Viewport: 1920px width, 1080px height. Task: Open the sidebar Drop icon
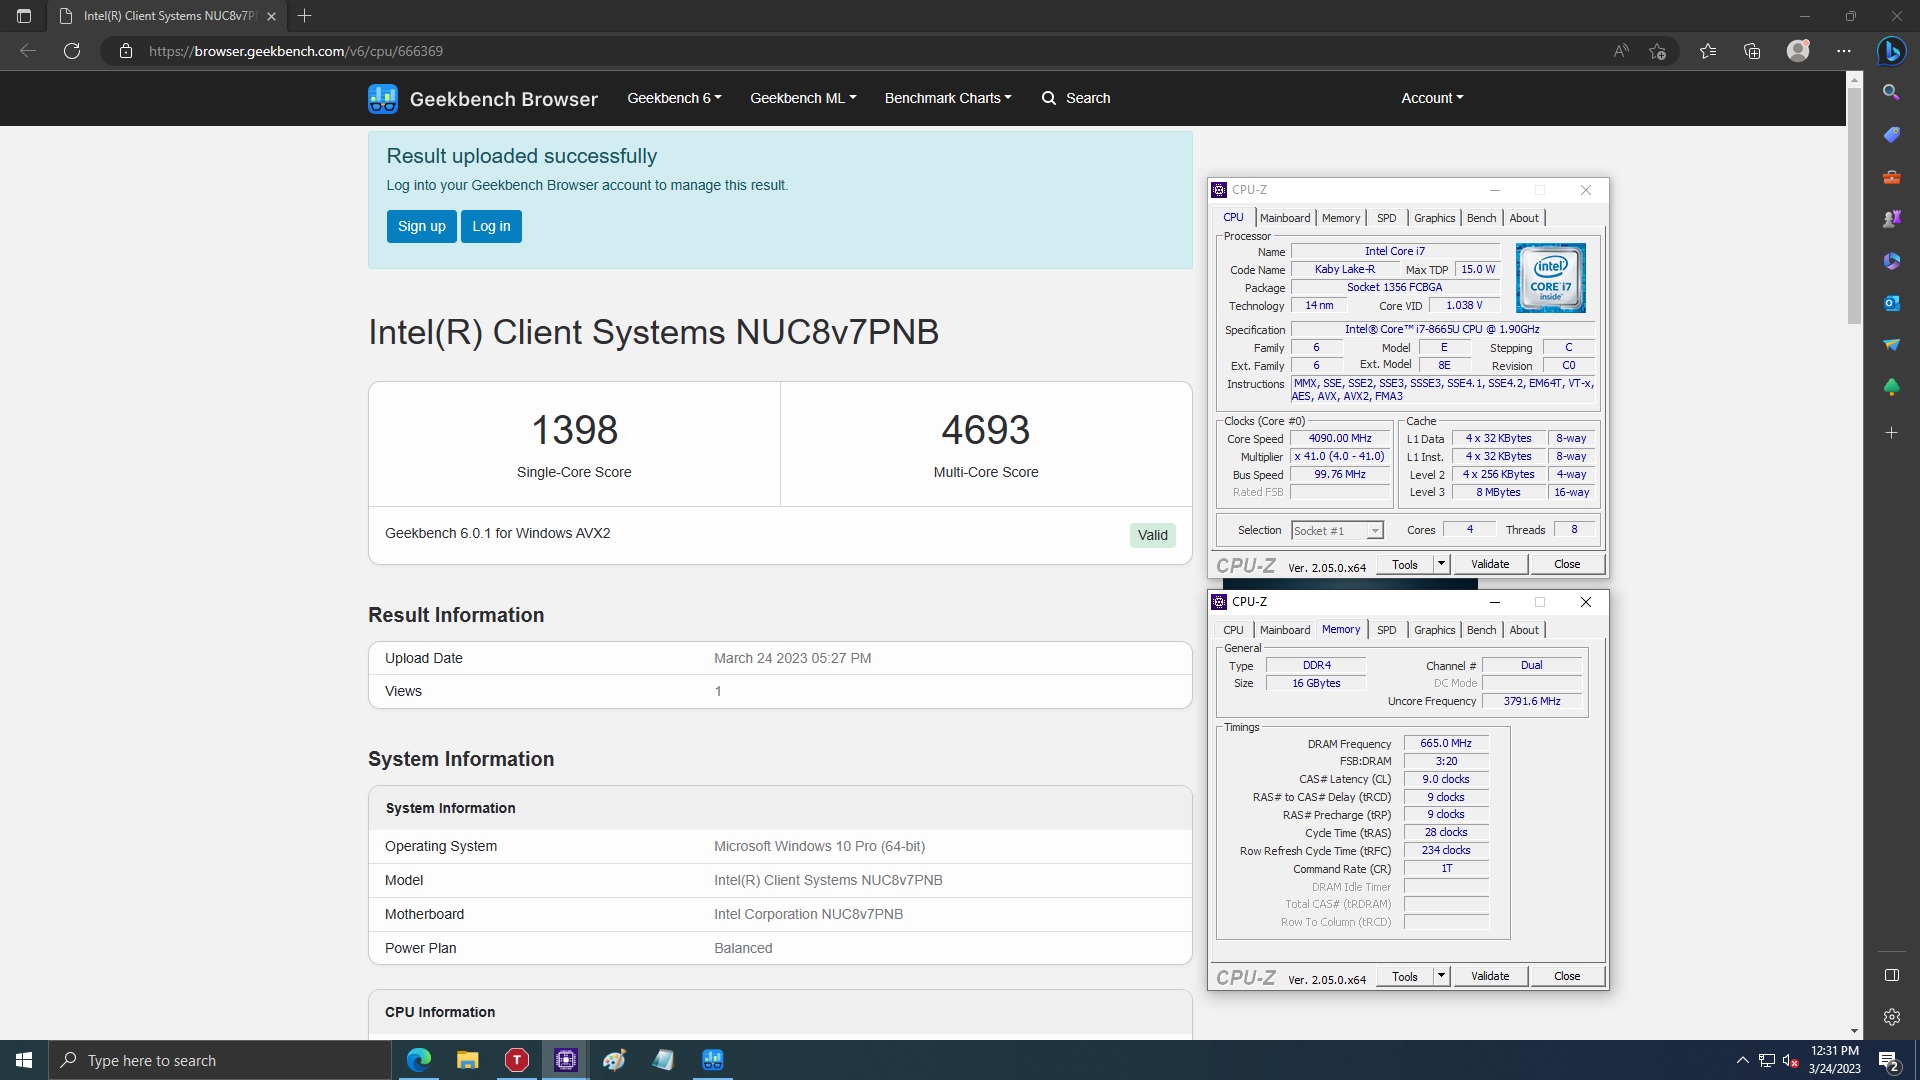[x=1891, y=345]
